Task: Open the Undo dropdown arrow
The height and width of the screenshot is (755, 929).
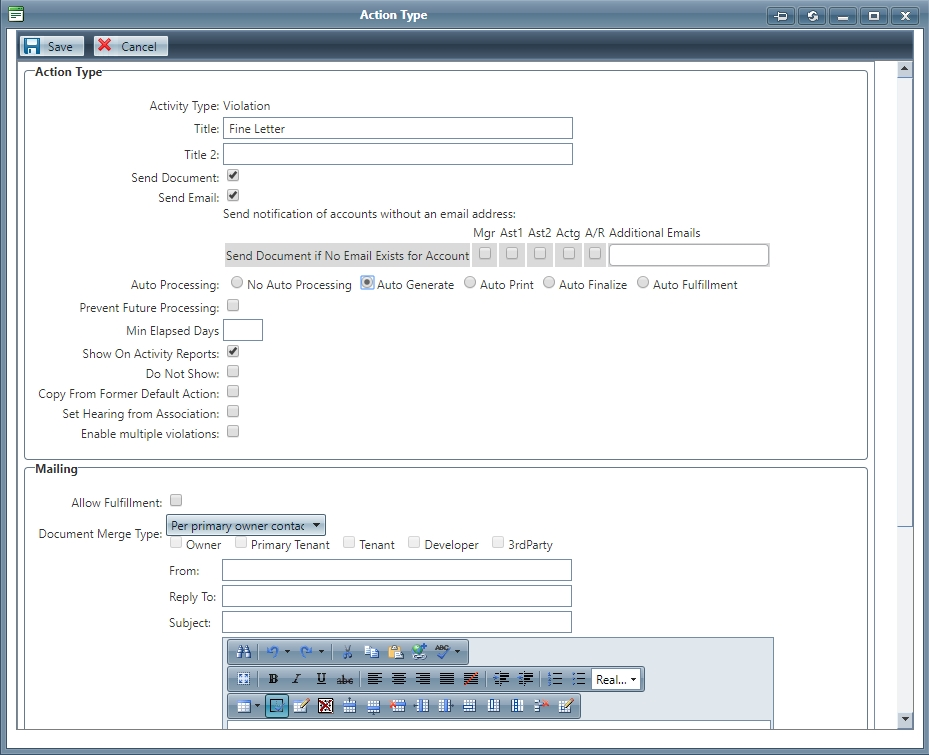Action: pos(287,651)
